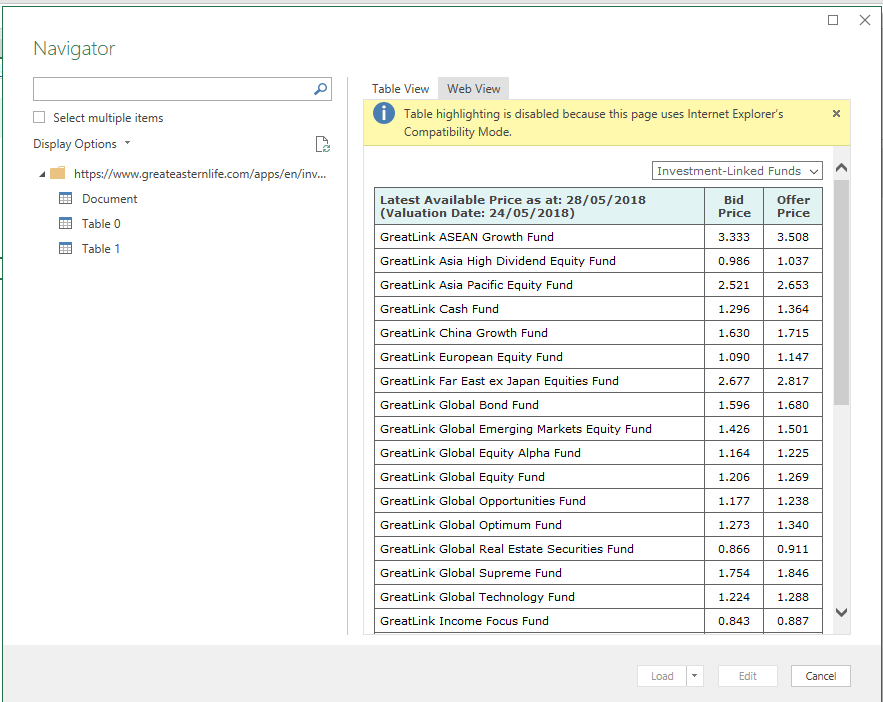Switch to the Table View tab
The image size is (883, 702).
(400, 89)
